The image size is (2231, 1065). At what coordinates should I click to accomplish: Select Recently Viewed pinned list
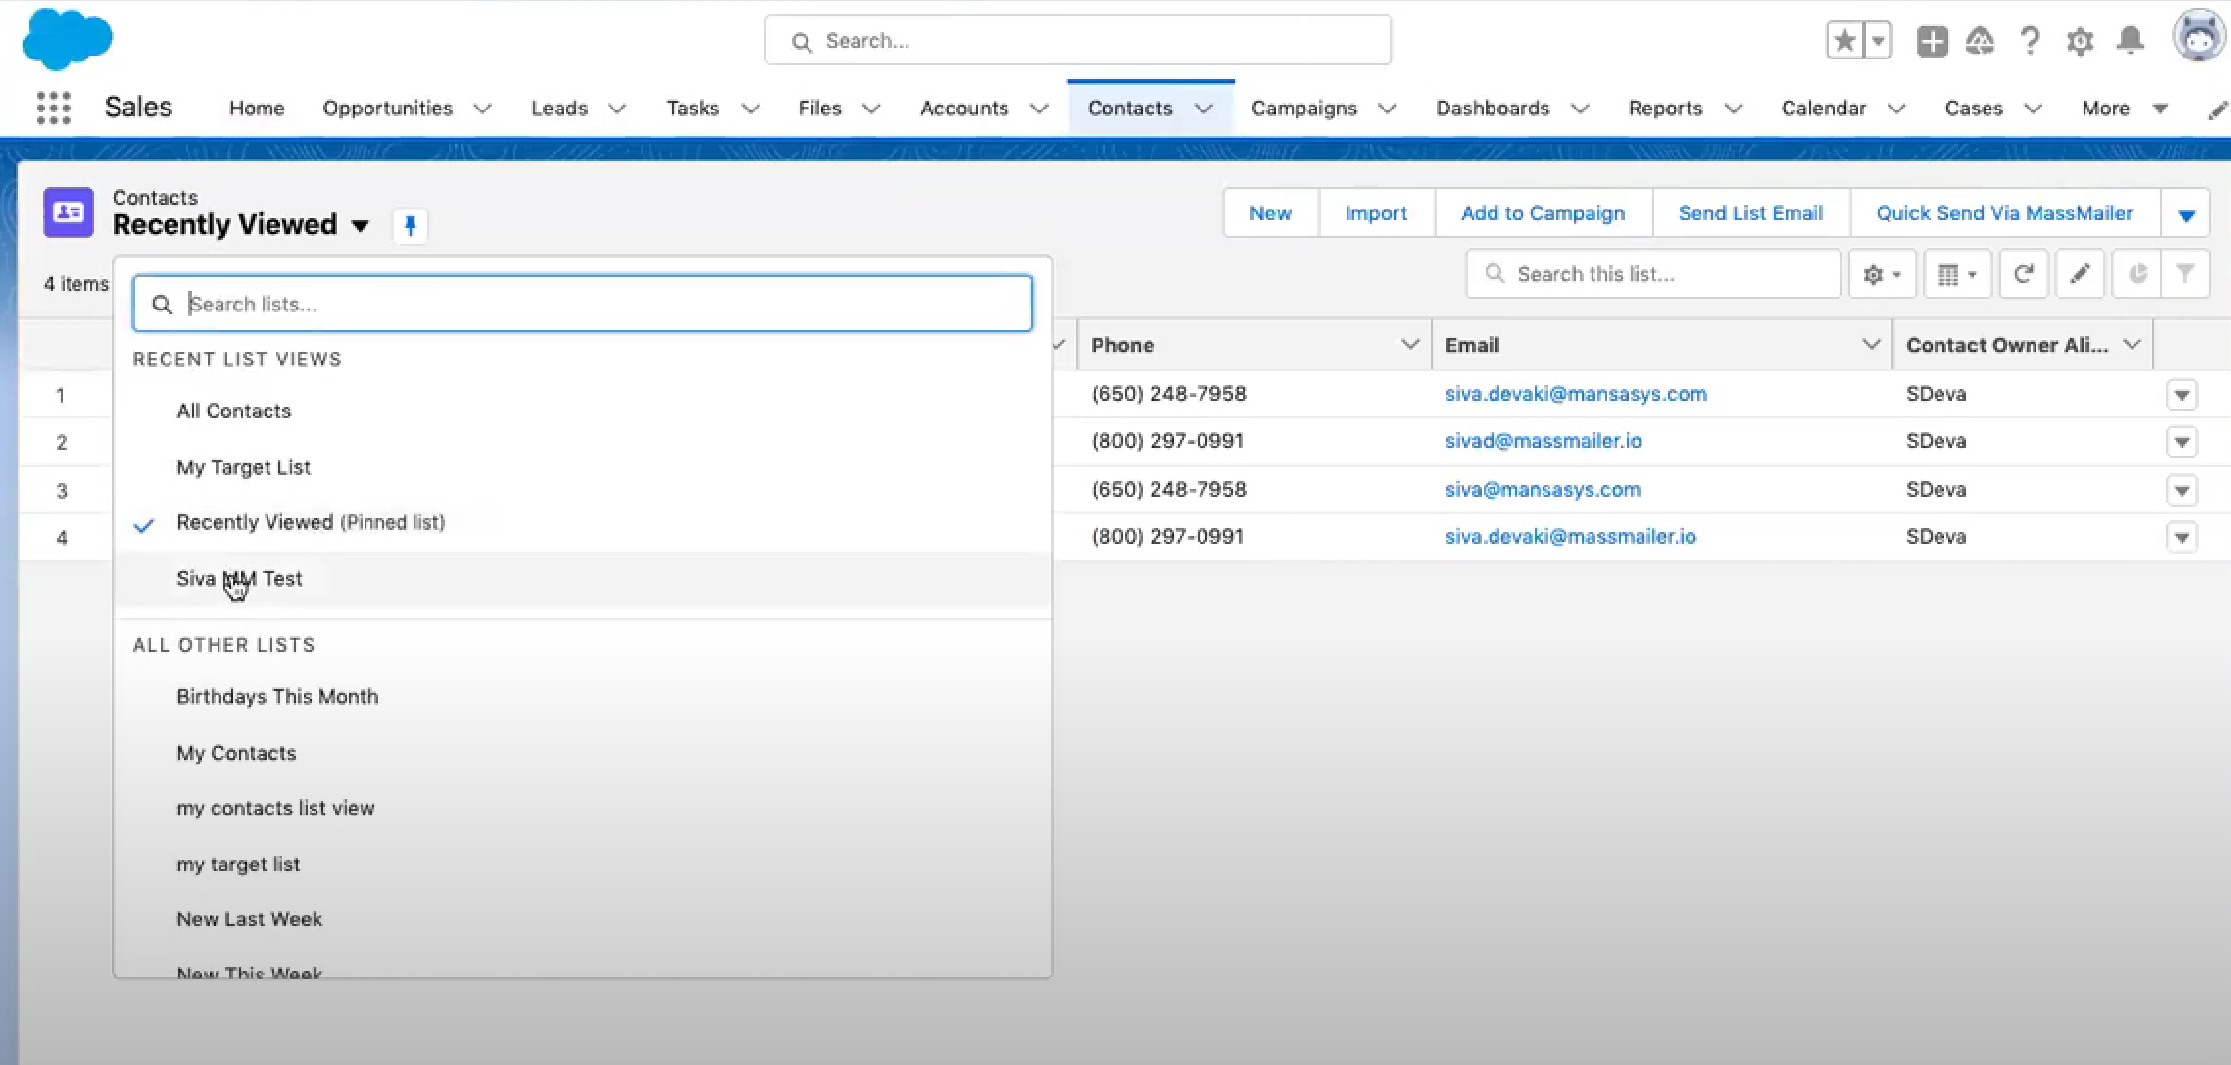pos(582,522)
